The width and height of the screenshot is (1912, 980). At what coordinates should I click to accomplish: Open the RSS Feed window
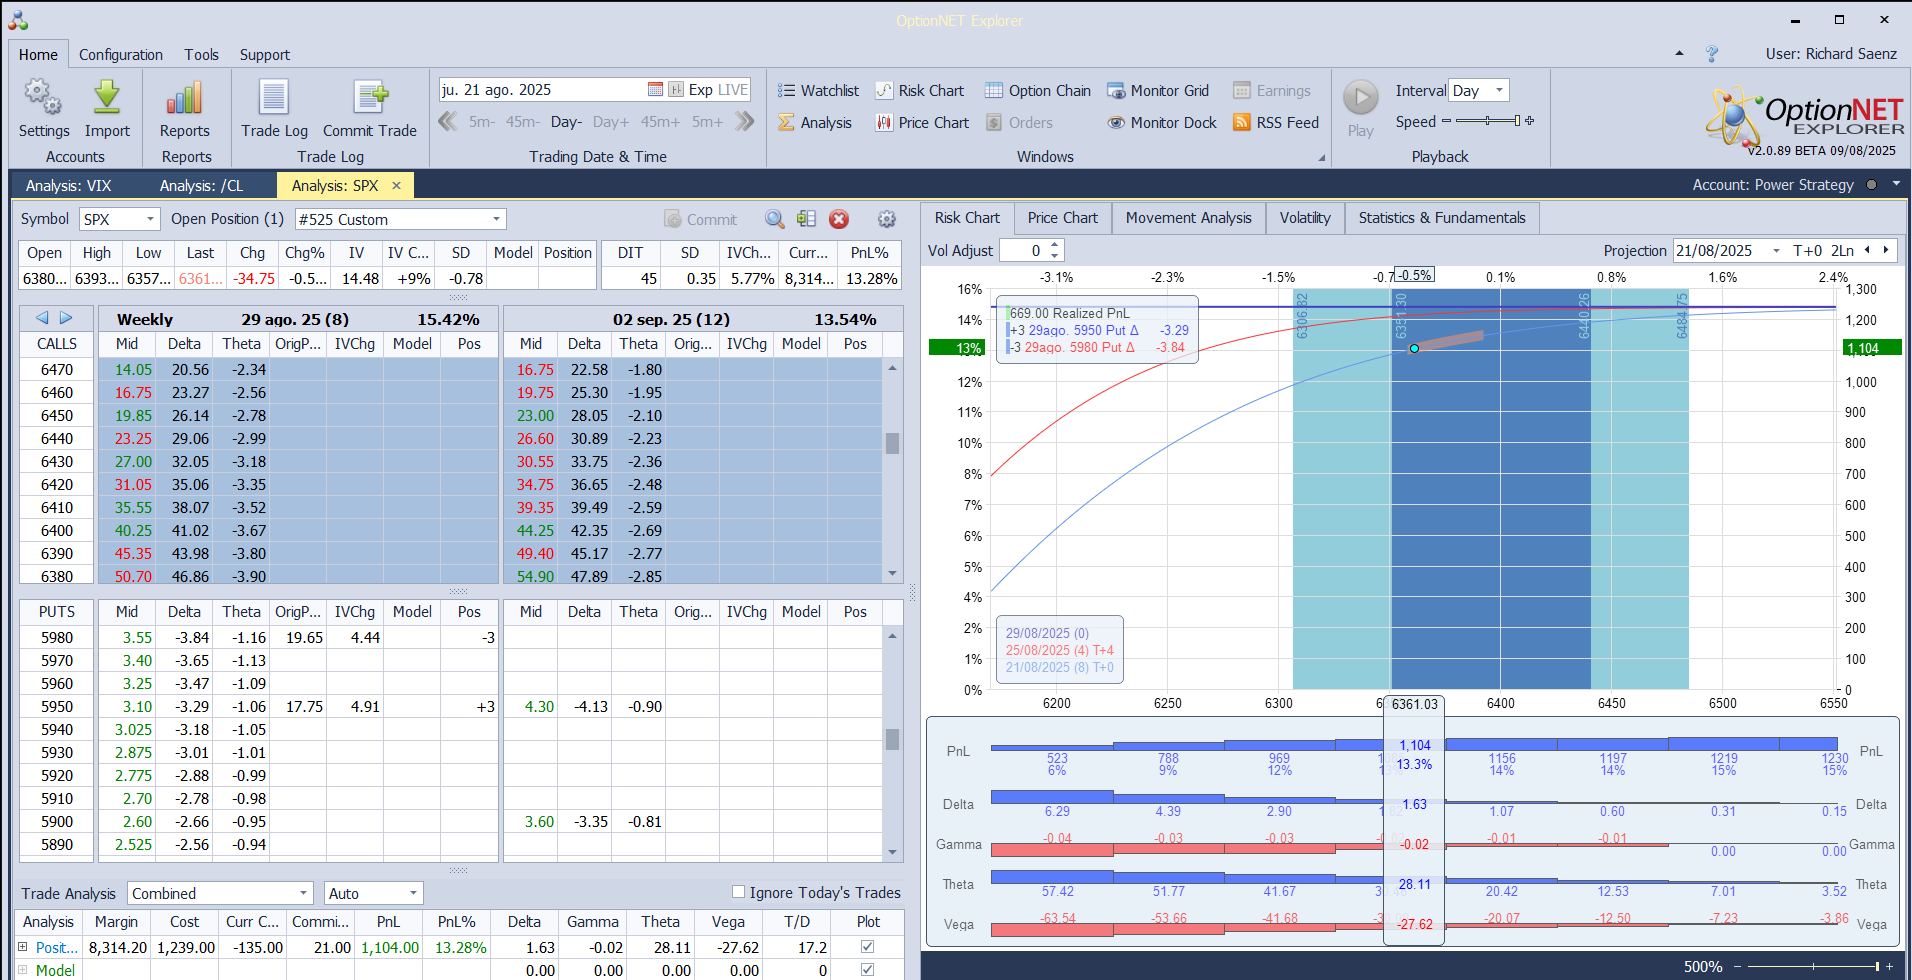[x=1276, y=123]
